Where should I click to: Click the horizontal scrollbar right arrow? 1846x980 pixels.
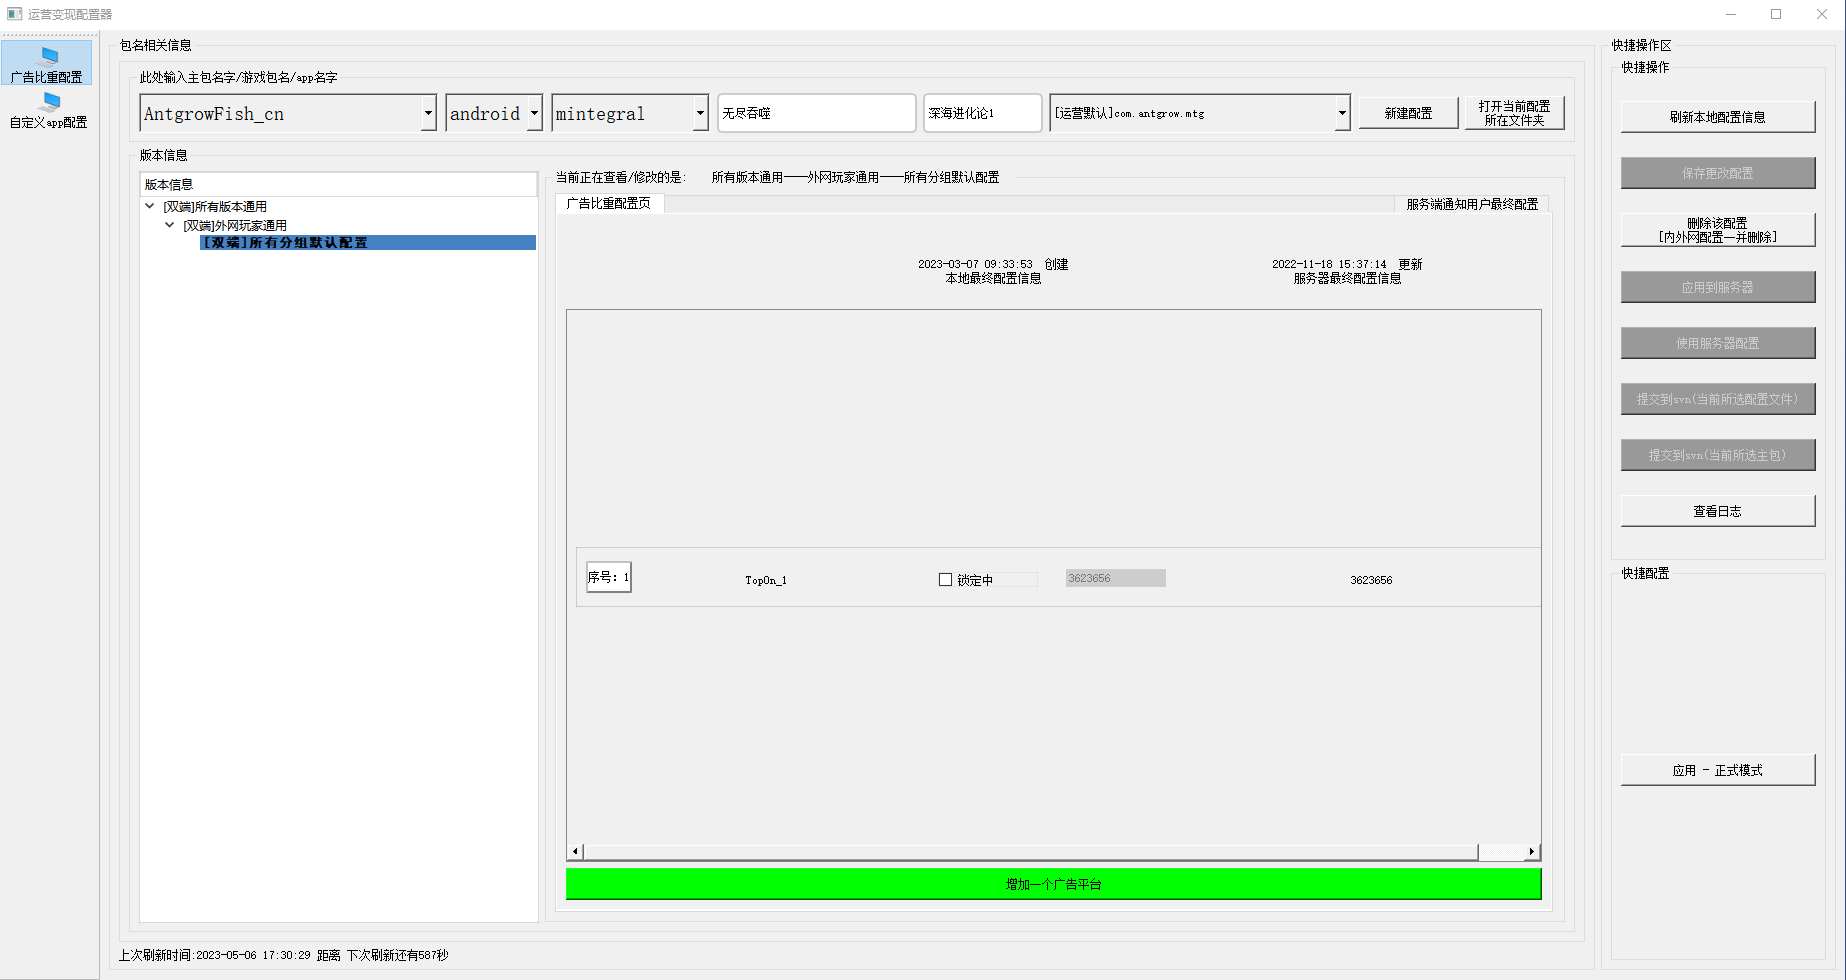(1531, 852)
